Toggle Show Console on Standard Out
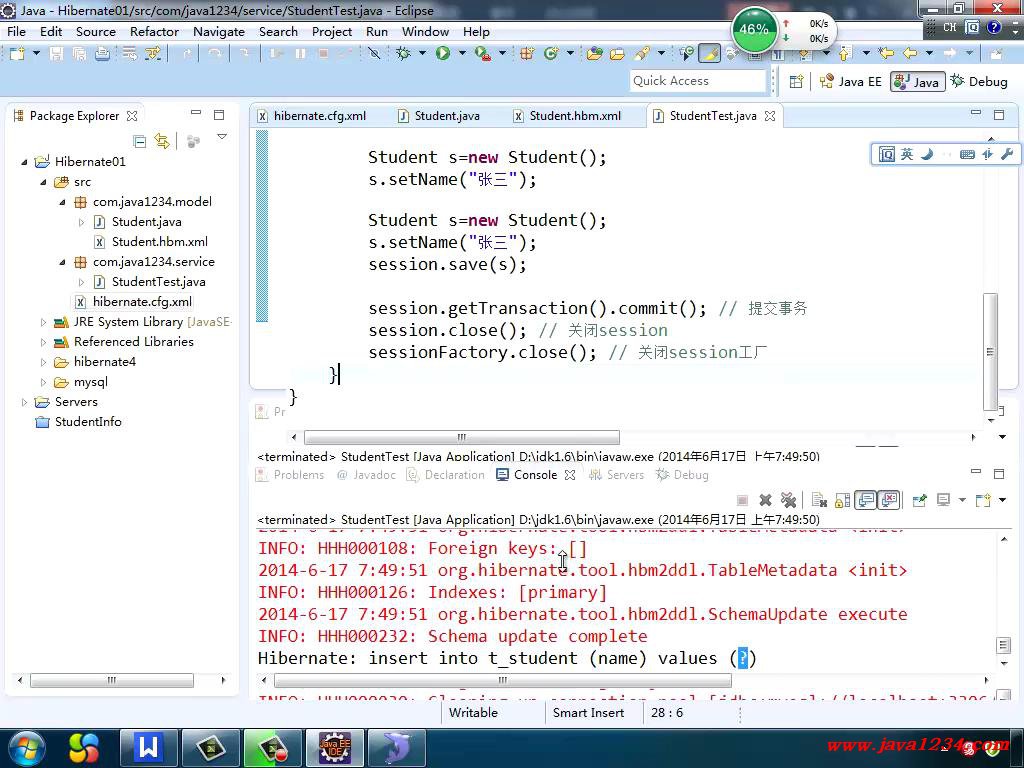Screen dimensions: 1024x768 [x=866, y=500]
